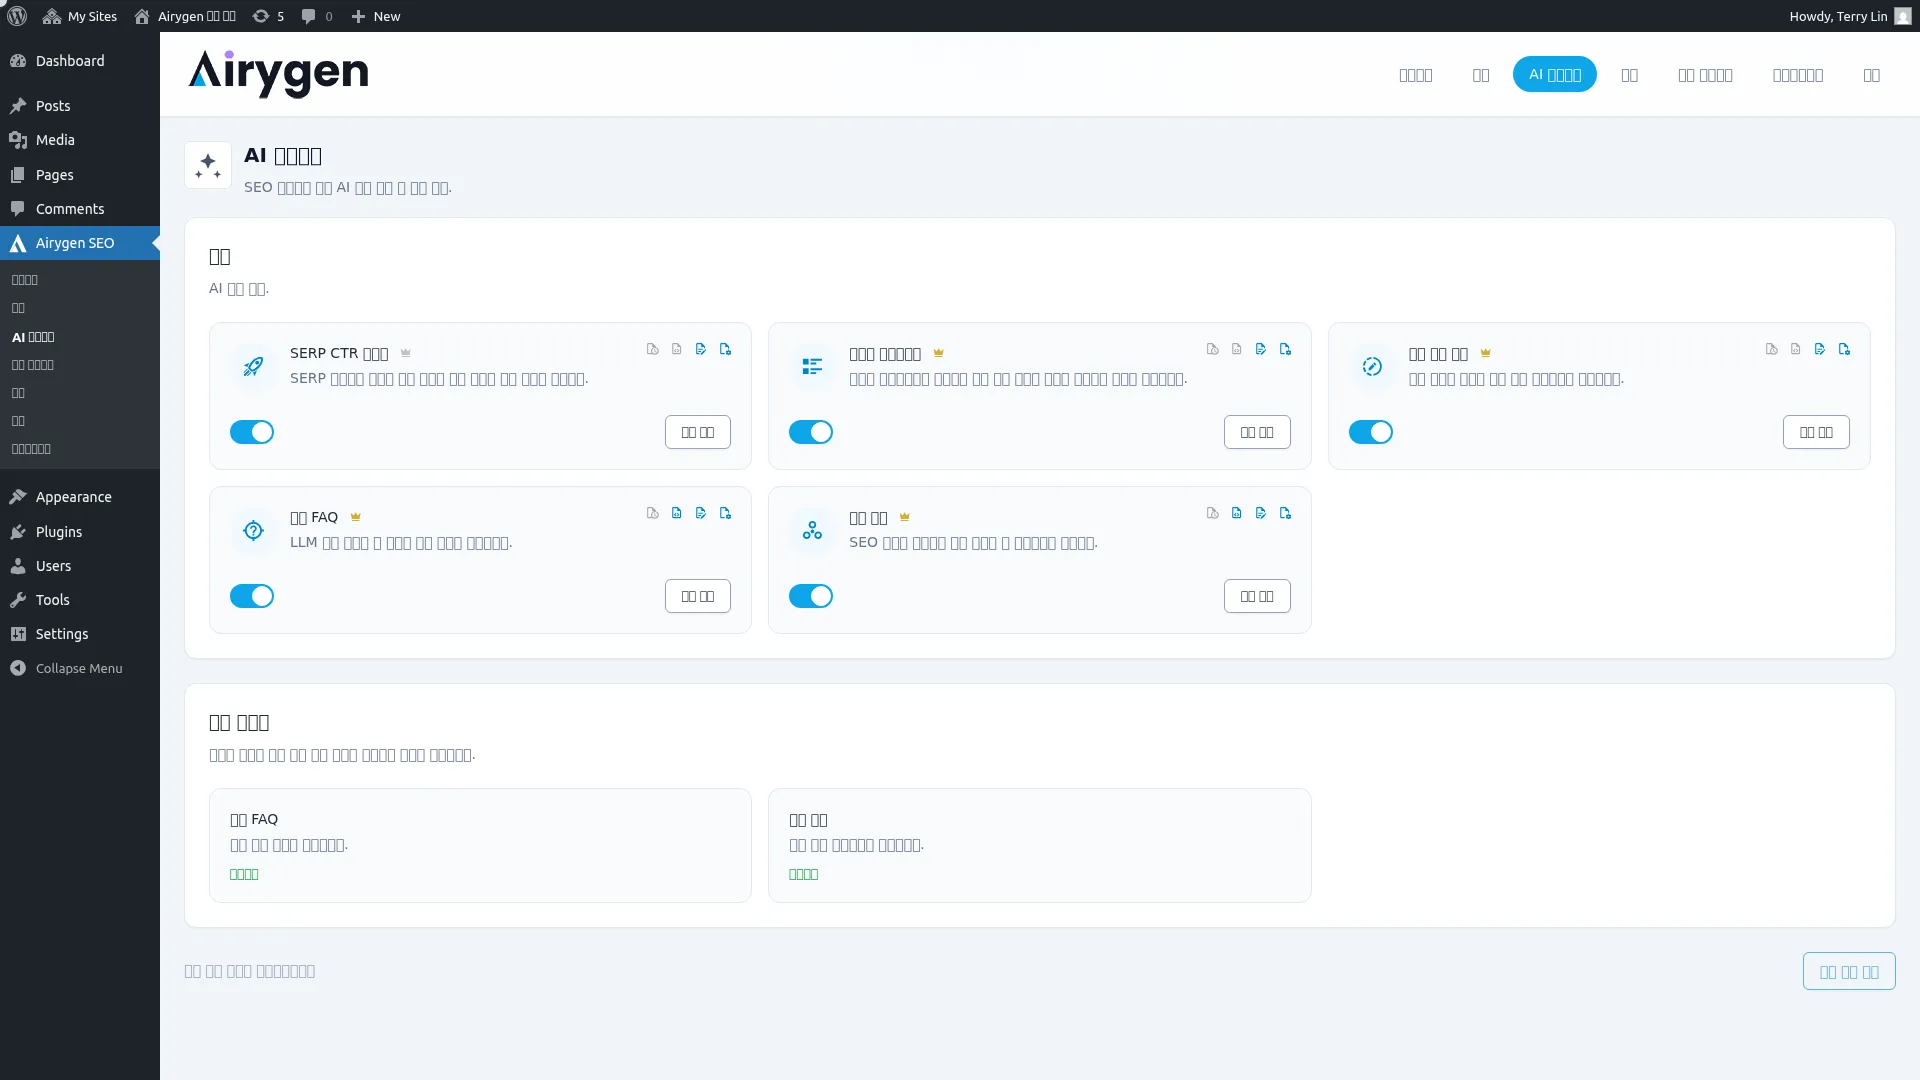1920x1080 pixels.
Task: Click document-edit icon on SERP CTR card
Action: [701, 349]
